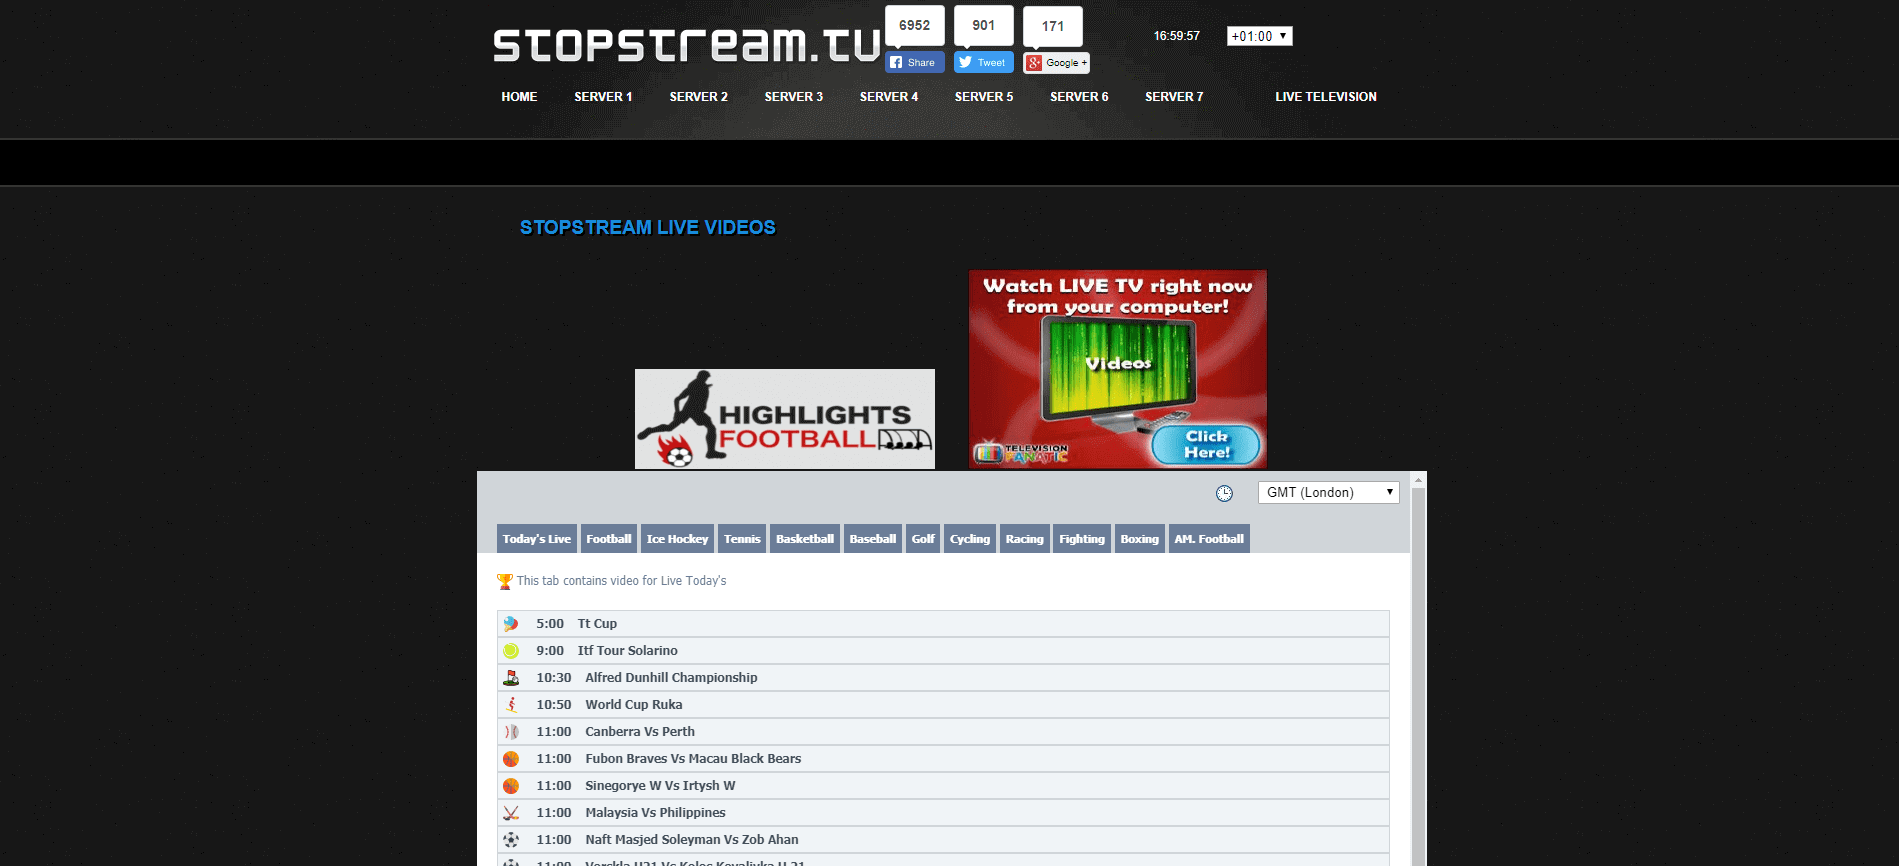The width and height of the screenshot is (1899, 866).
Task: Open the Canberra Vs Perth event
Action: (x=943, y=731)
